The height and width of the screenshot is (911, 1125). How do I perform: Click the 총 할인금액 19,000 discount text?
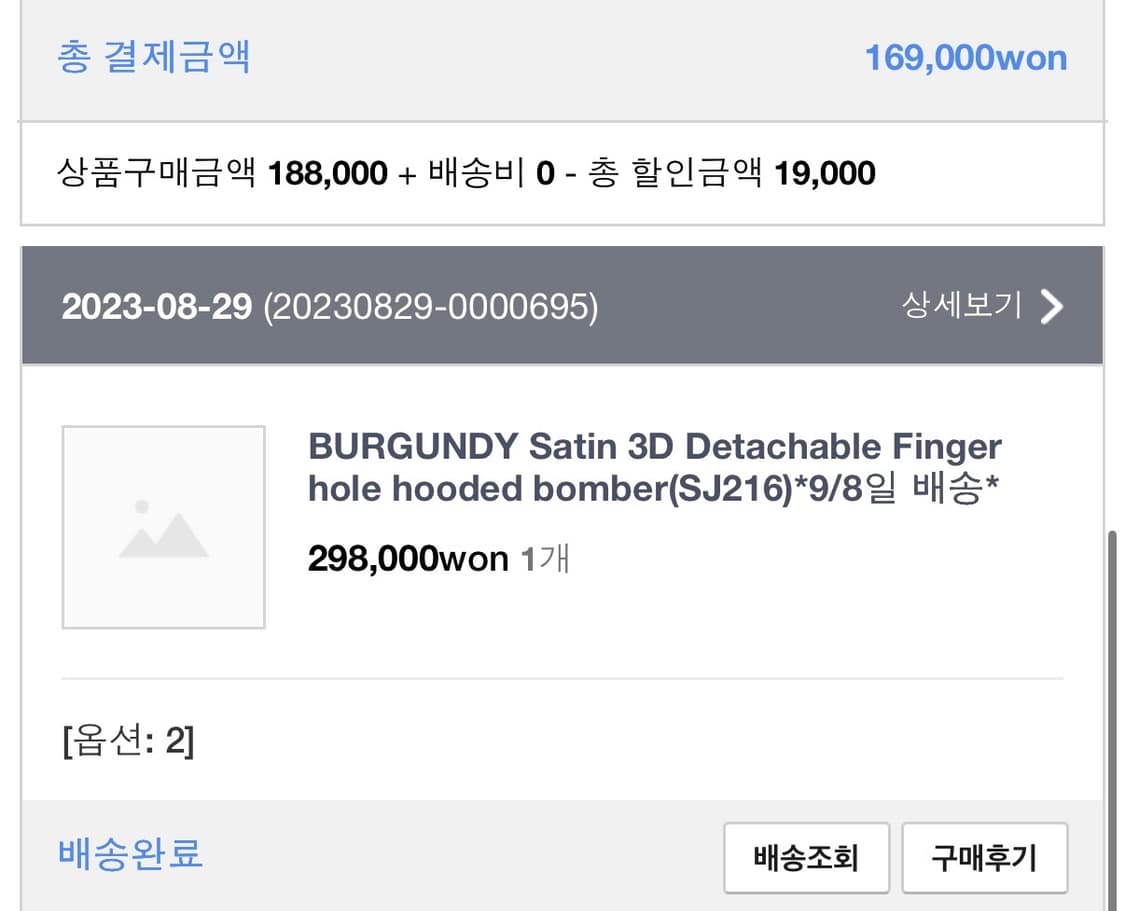(732, 173)
